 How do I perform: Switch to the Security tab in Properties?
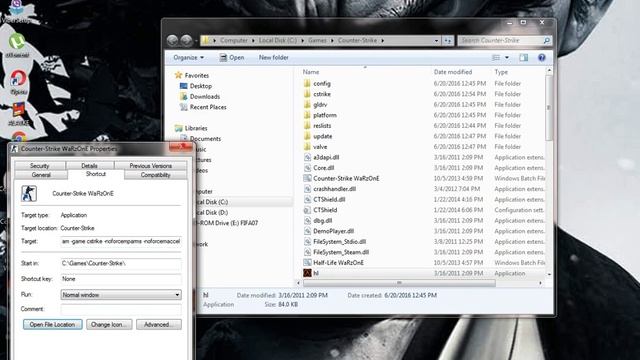click(x=40, y=166)
